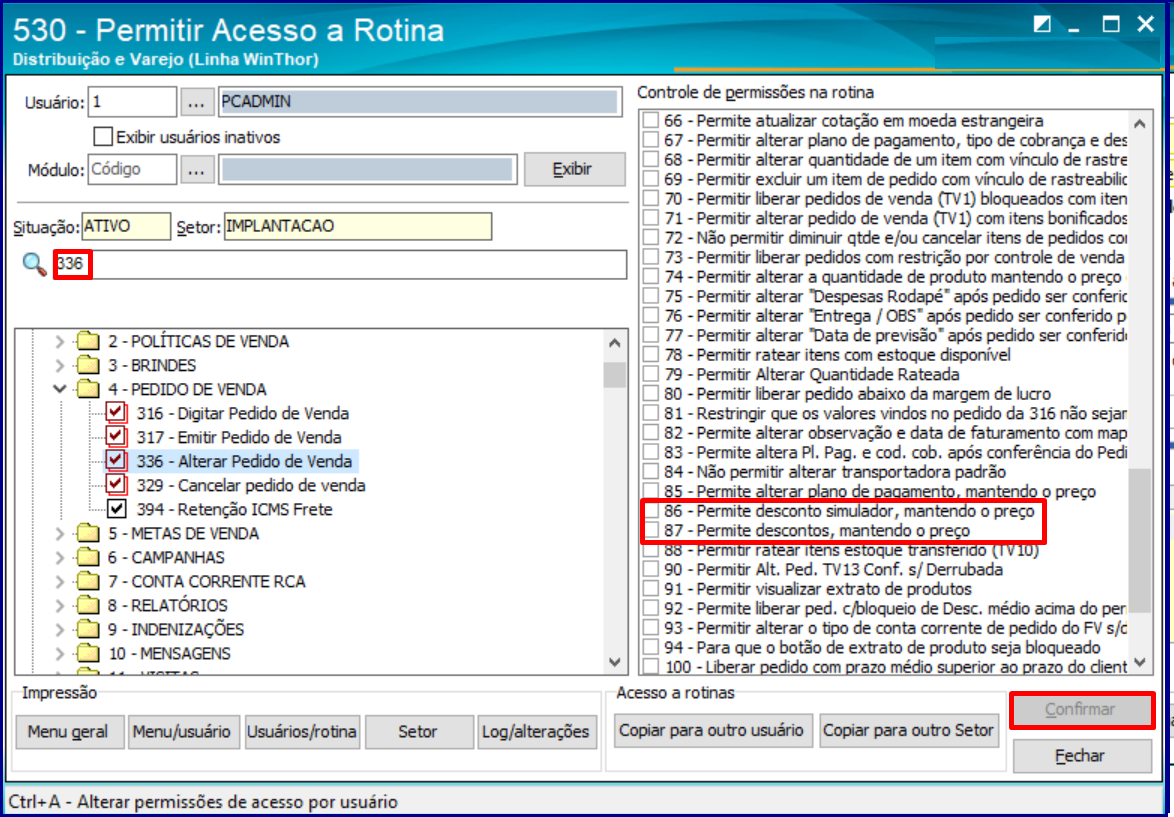Image resolution: width=1174 pixels, height=817 pixels.
Task: Expand the 10 - MENSAGENS tree node
Action: tap(60, 653)
